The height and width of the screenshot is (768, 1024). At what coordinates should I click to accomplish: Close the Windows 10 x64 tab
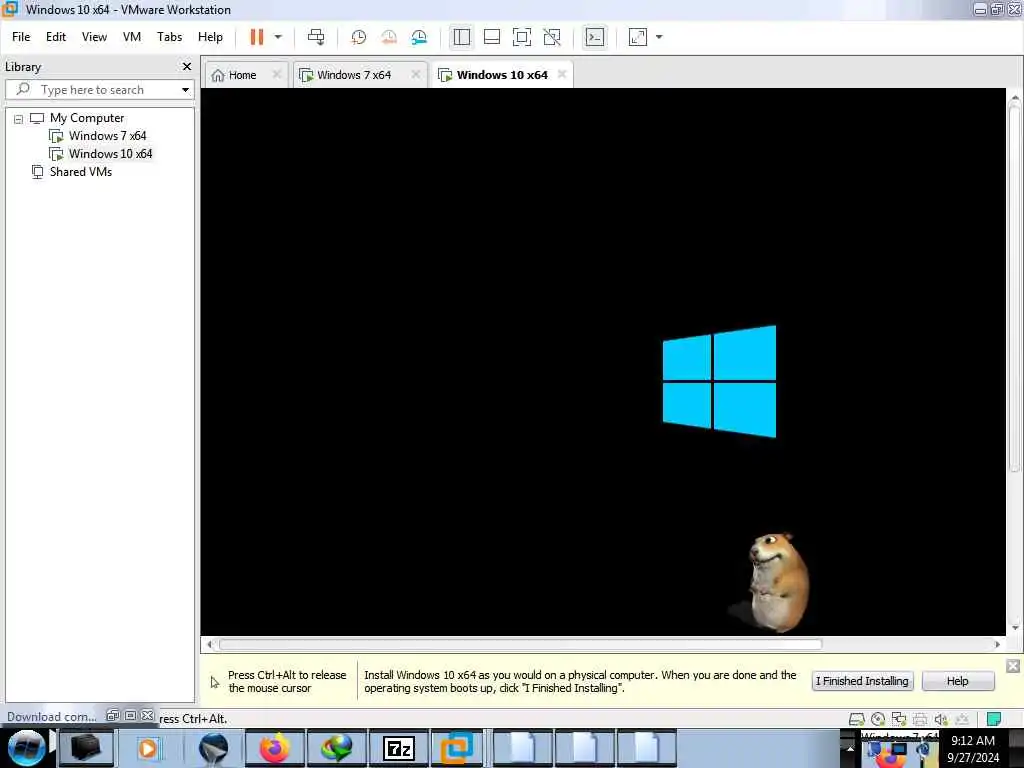point(562,74)
